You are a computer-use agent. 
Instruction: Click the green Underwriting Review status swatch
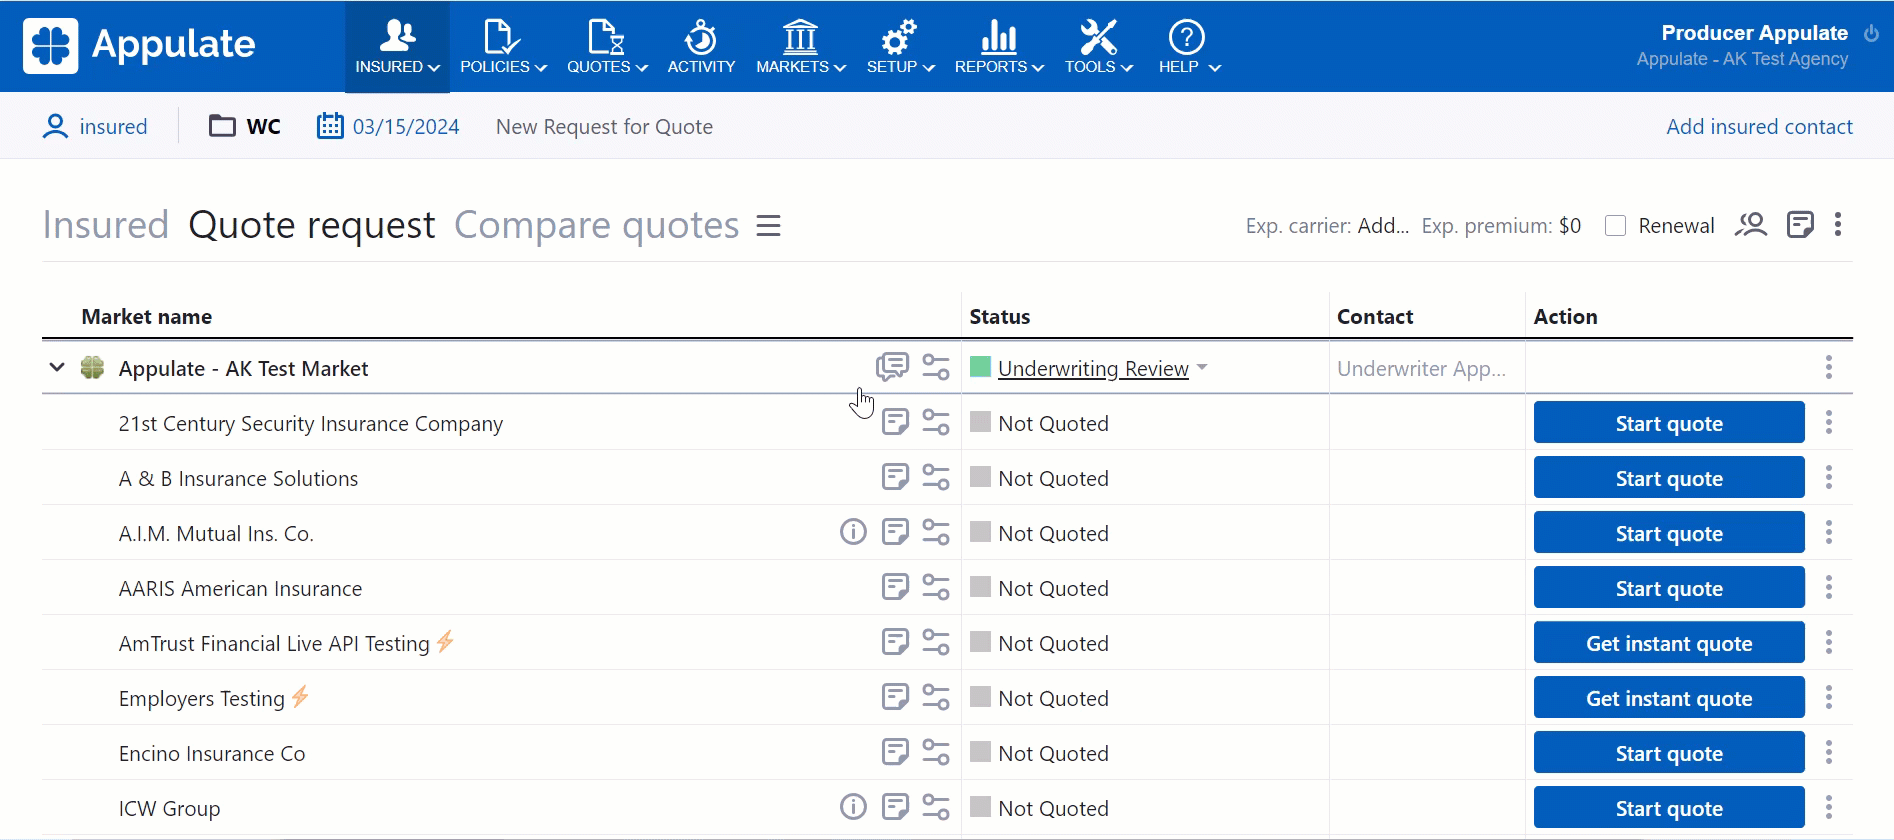(980, 367)
